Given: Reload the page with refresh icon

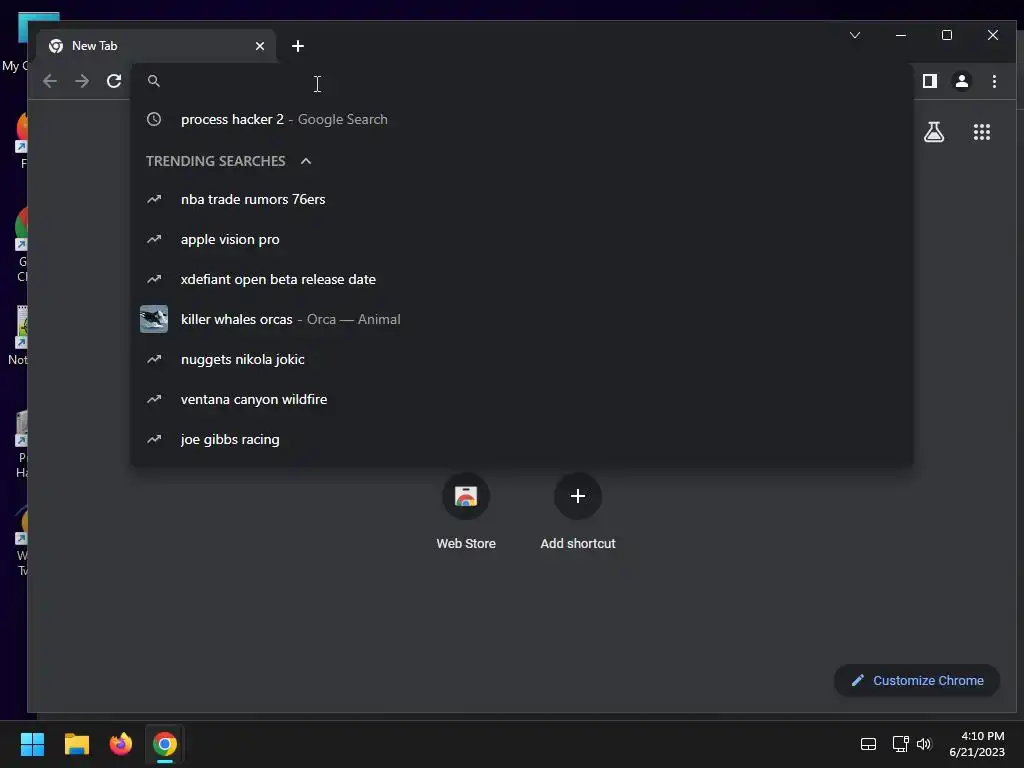Looking at the screenshot, I should [114, 81].
